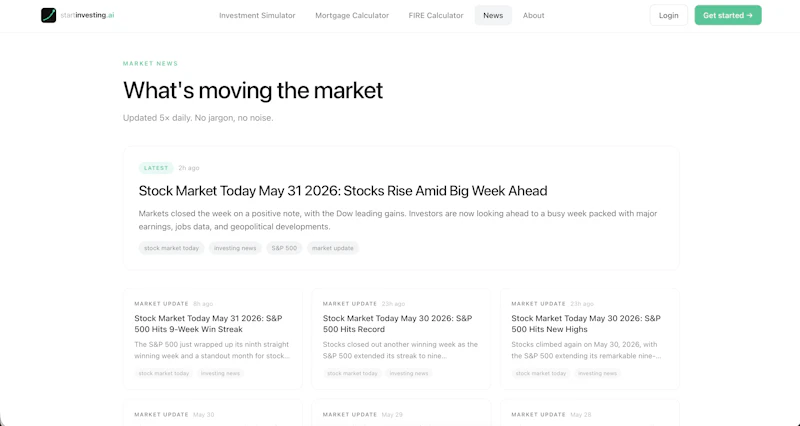The height and width of the screenshot is (426, 800).
Task: Click snippet 'The S&P 500 just wrapped up its ninth straight'
Action: (212, 350)
